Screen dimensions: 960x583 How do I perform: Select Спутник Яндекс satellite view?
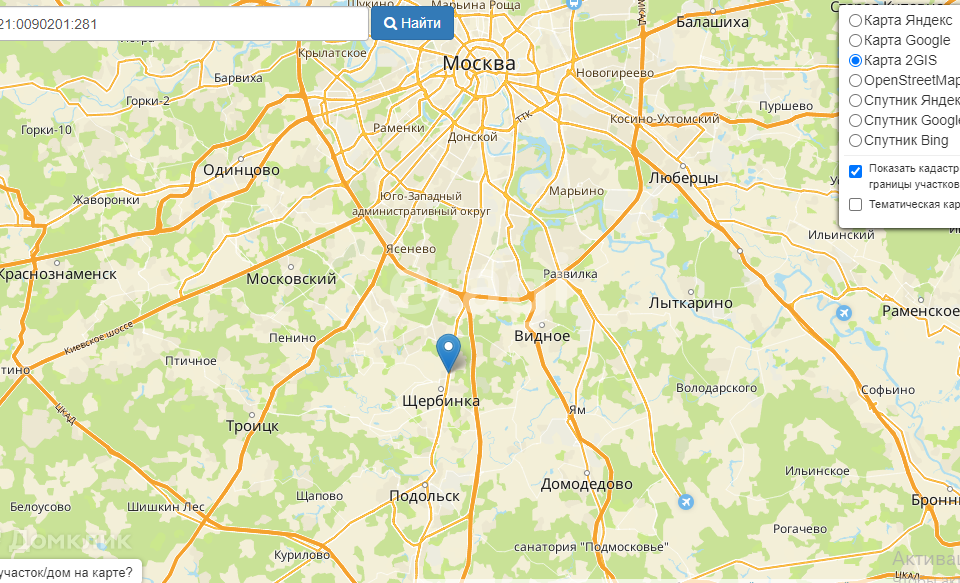855,100
